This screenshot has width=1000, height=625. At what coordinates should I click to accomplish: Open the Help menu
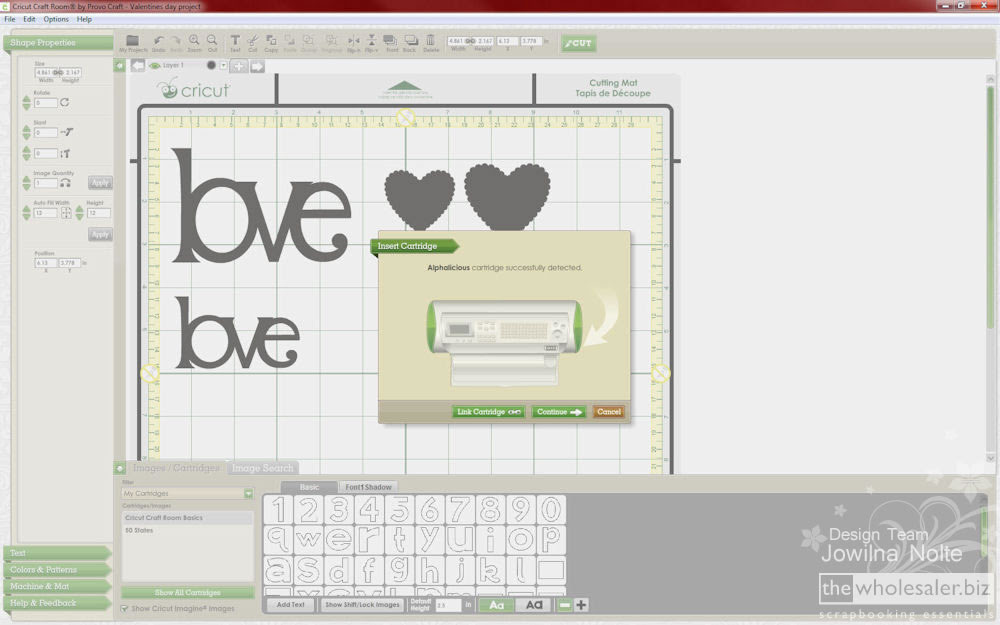(x=84, y=19)
